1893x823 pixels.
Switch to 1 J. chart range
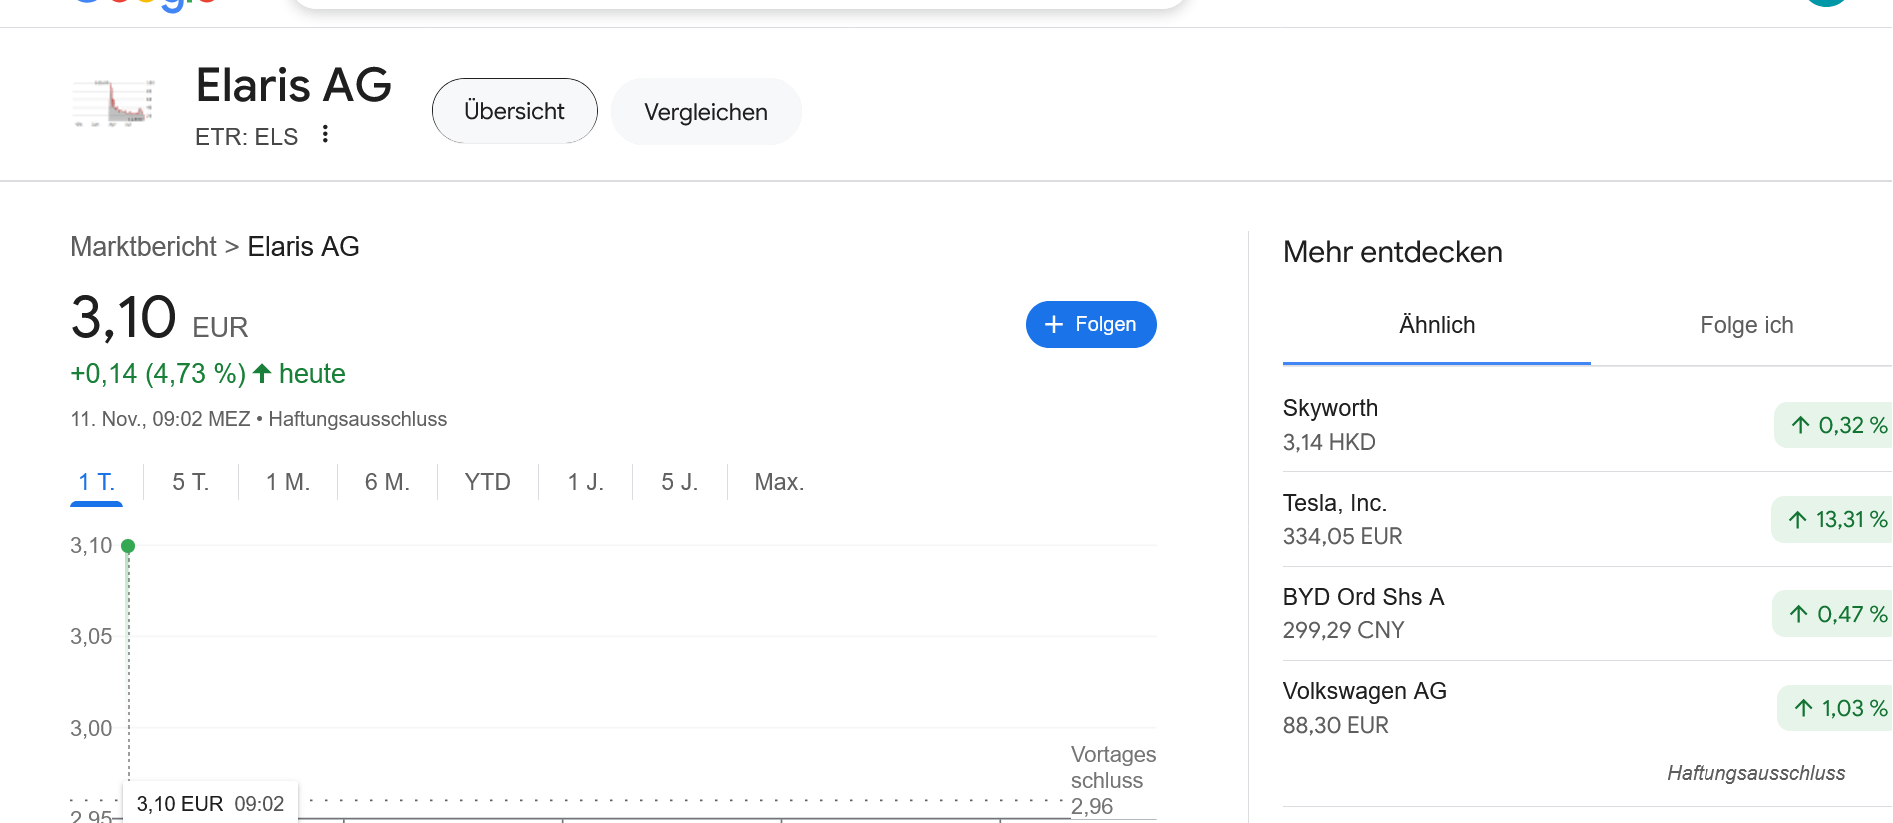585,482
